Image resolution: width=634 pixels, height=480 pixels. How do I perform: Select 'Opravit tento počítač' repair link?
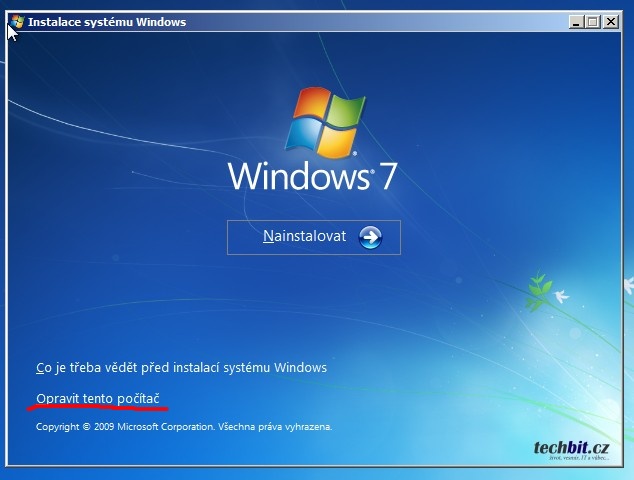pyautogui.click(x=97, y=398)
